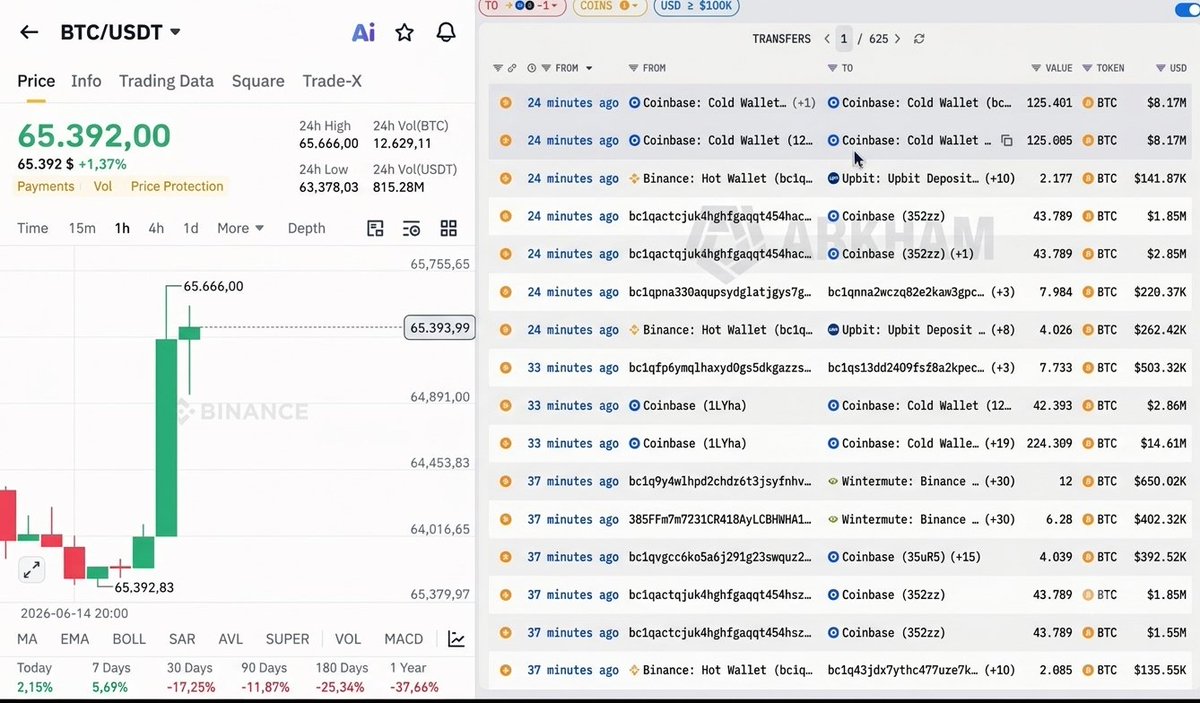Open the TO column filter icon
Viewport: 1200px width, 703px height.
[832, 68]
